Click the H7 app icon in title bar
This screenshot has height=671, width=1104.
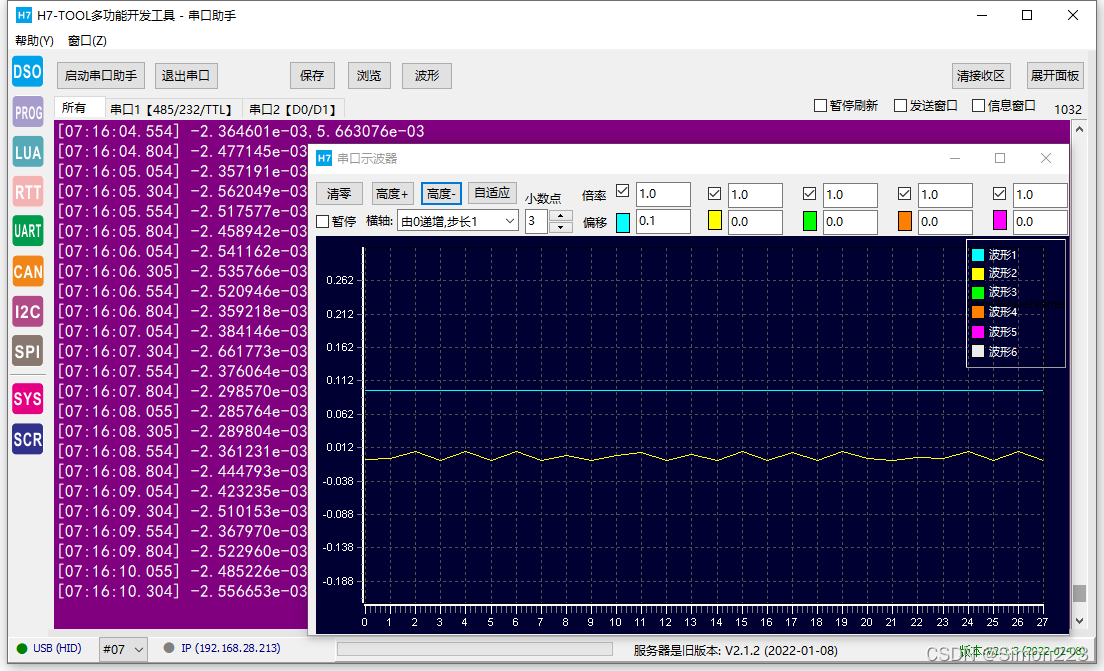24,15
